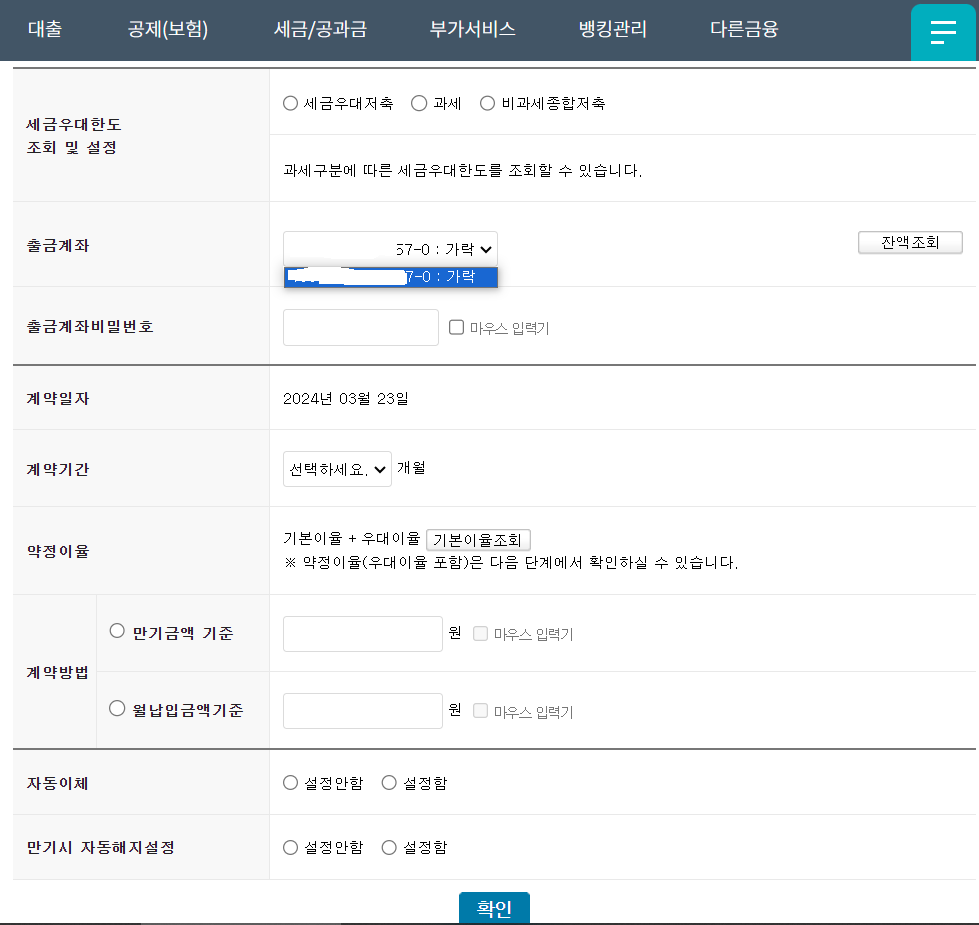979x925 pixels.
Task: Click the 기본이율조회 rate inquiry button
Action: coord(479,539)
